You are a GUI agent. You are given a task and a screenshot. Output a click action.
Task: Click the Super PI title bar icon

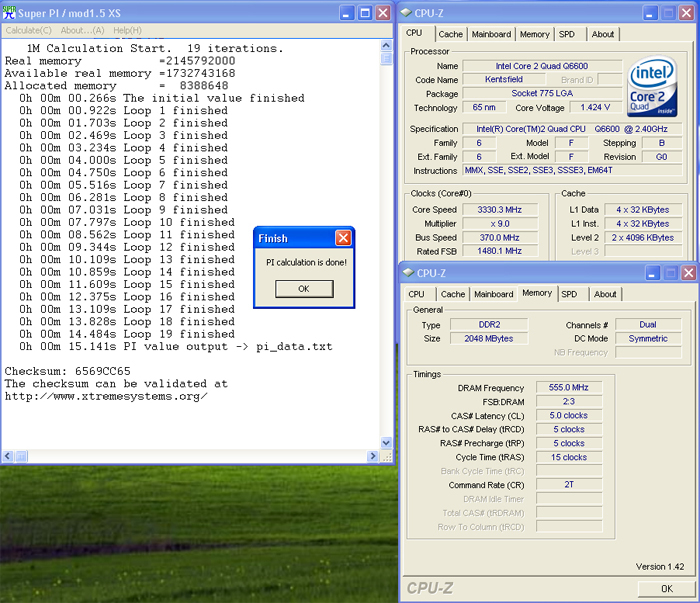9,13
